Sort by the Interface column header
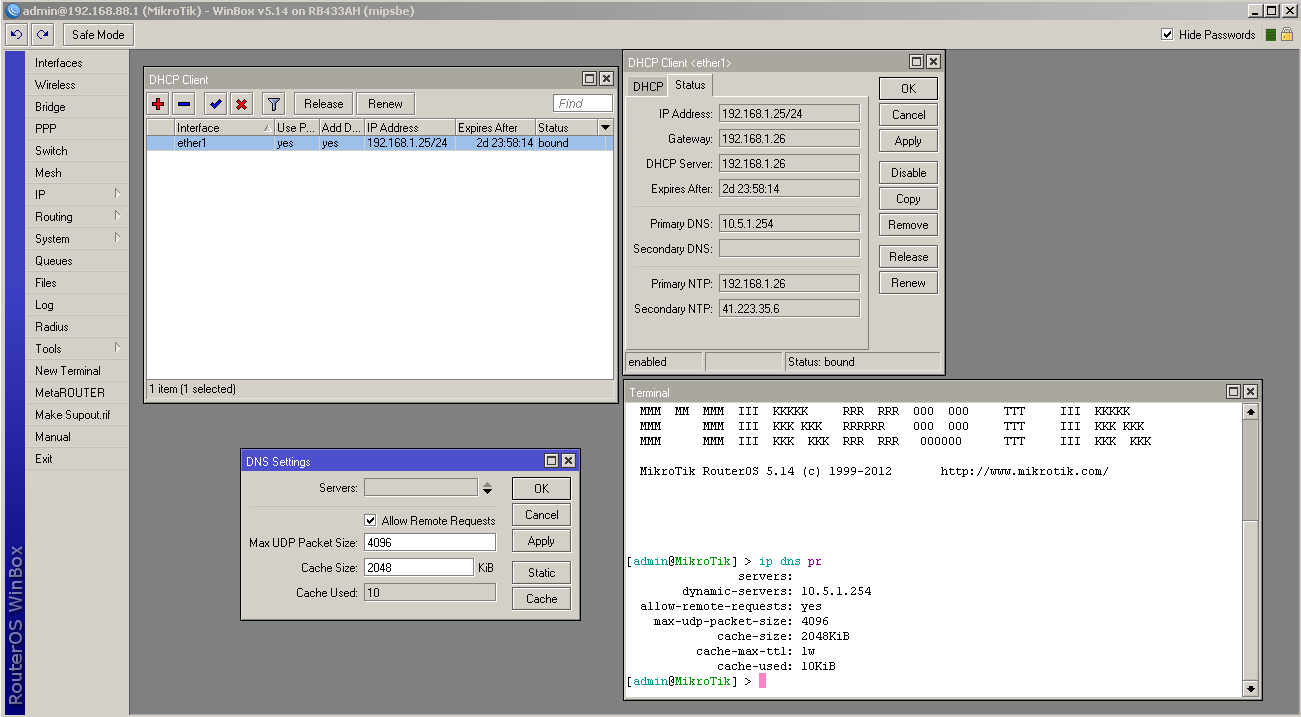This screenshot has width=1301, height=717. click(x=224, y=128)
